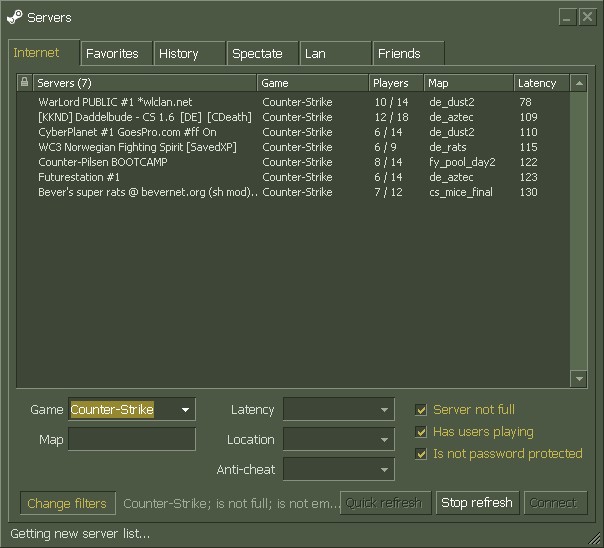Sort servers by the Players column header
604x548 pixels.
(x=396, y=83)
